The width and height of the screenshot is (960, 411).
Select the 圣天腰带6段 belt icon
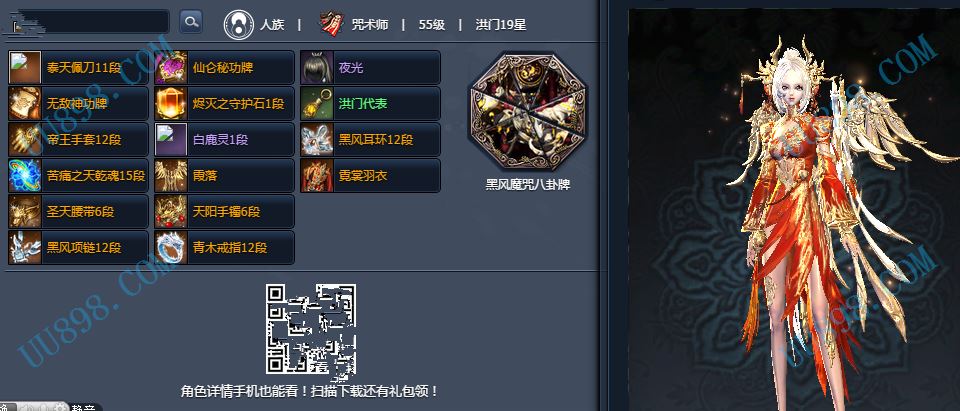coord(25,212)
